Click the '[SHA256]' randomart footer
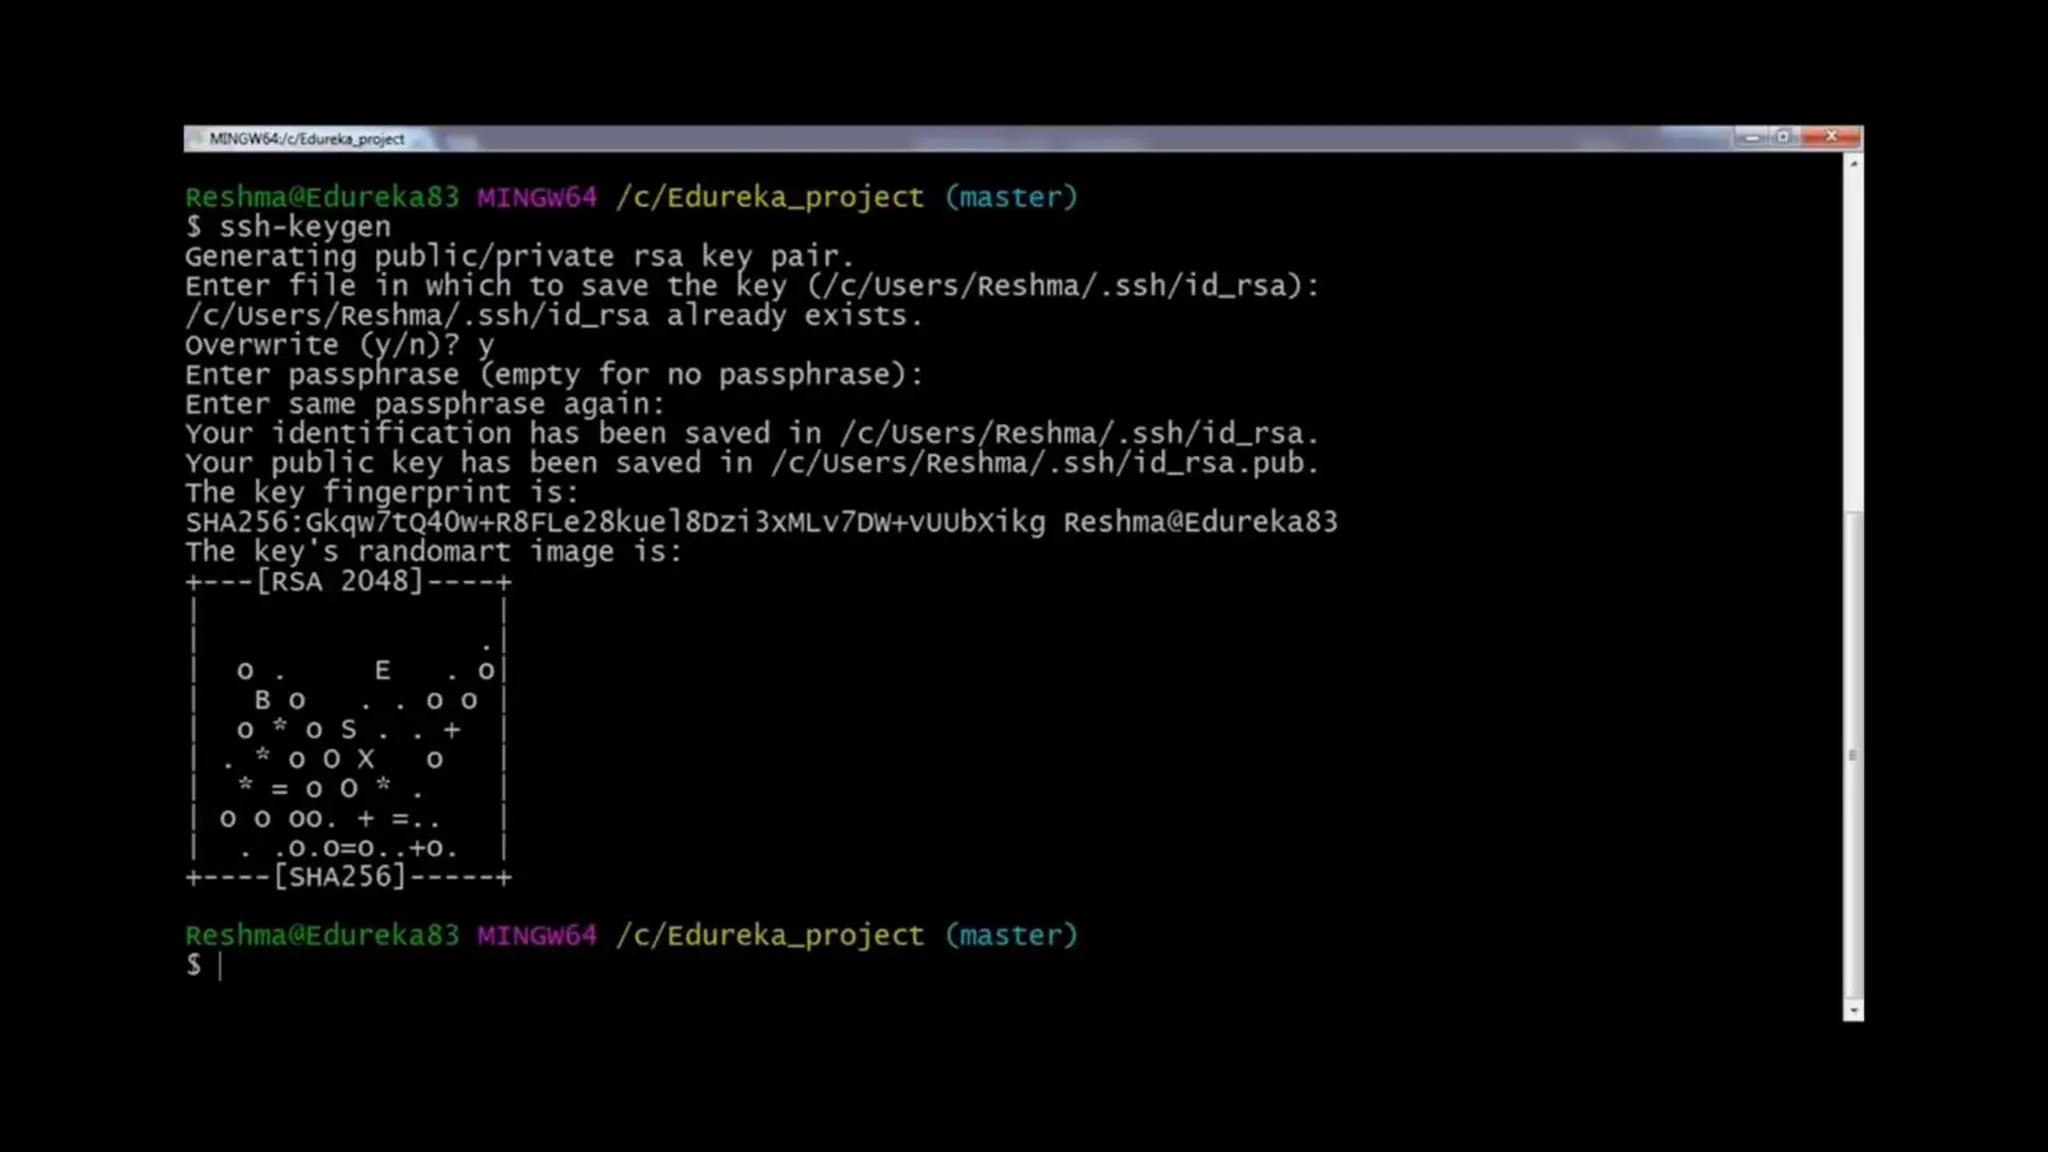This screenshot has width=2048, height=1152. [340, 877]
